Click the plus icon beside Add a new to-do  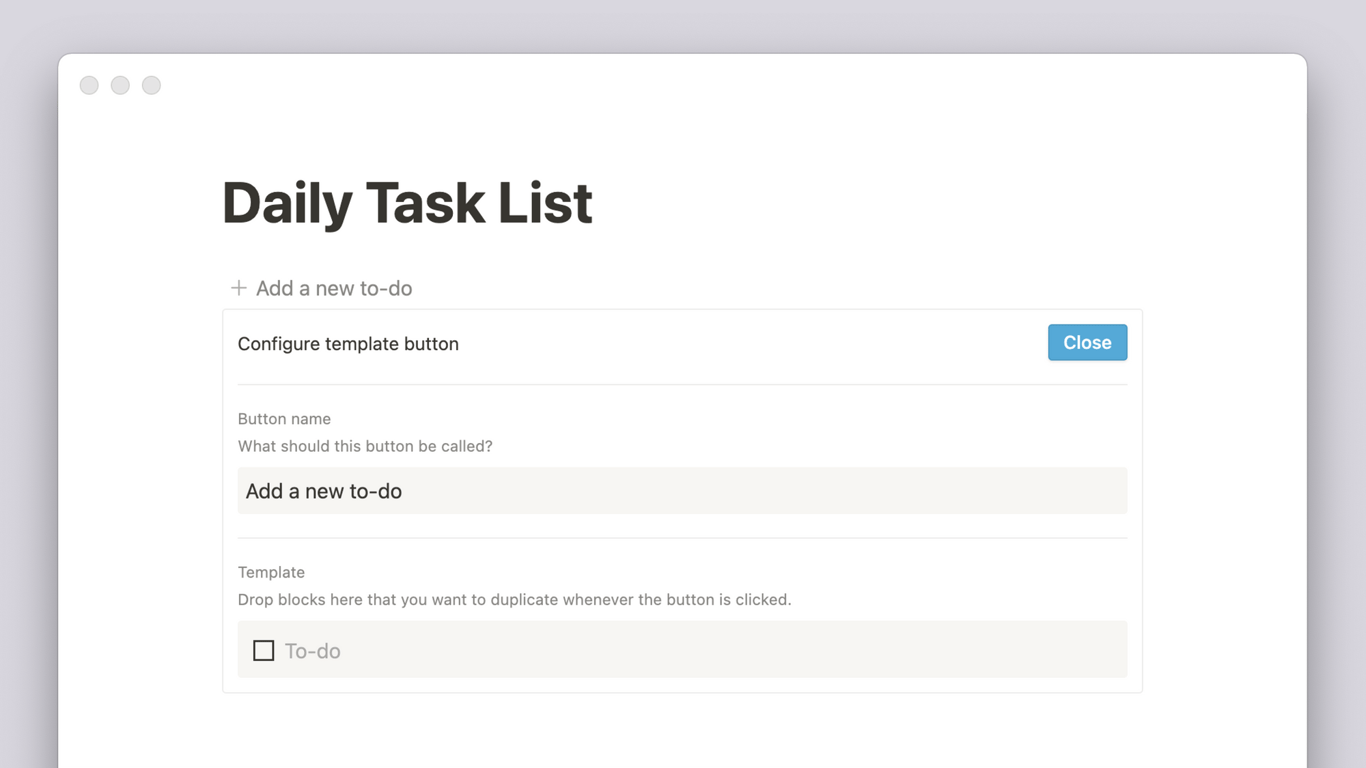pyautogui.click(x=238, y=288)
